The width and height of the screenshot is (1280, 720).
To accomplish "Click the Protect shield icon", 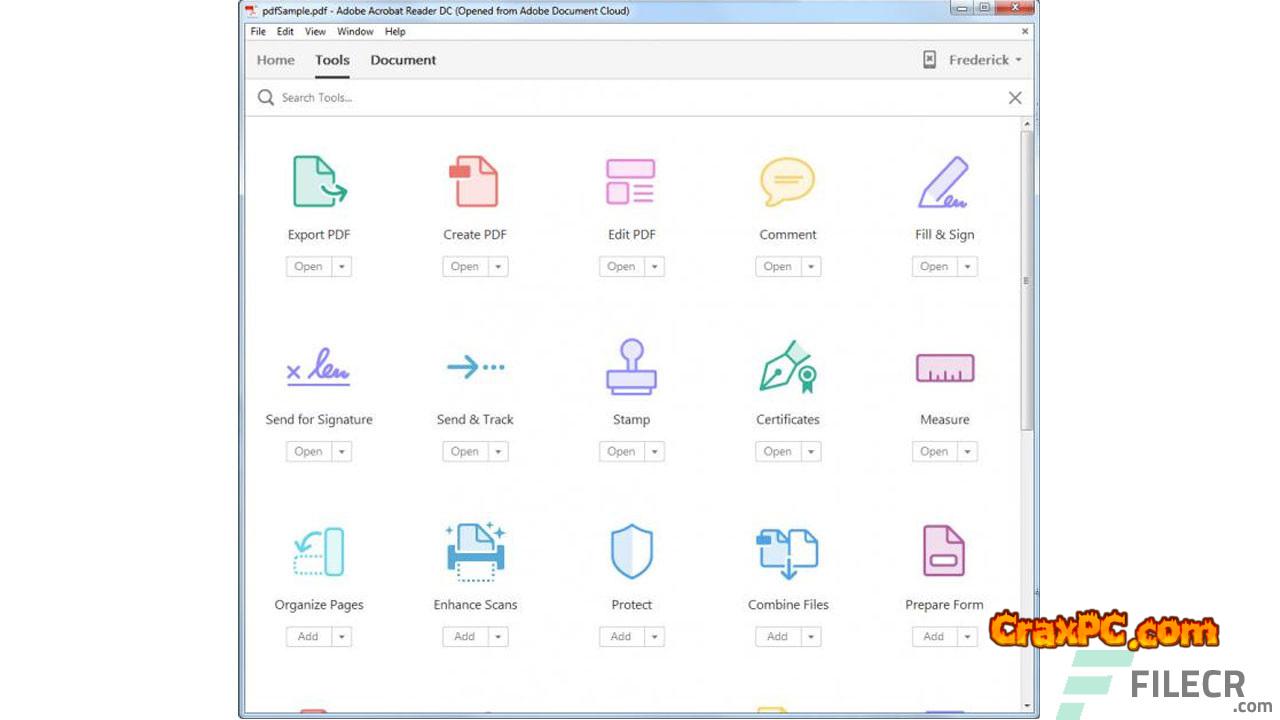I will pos(631,552).
